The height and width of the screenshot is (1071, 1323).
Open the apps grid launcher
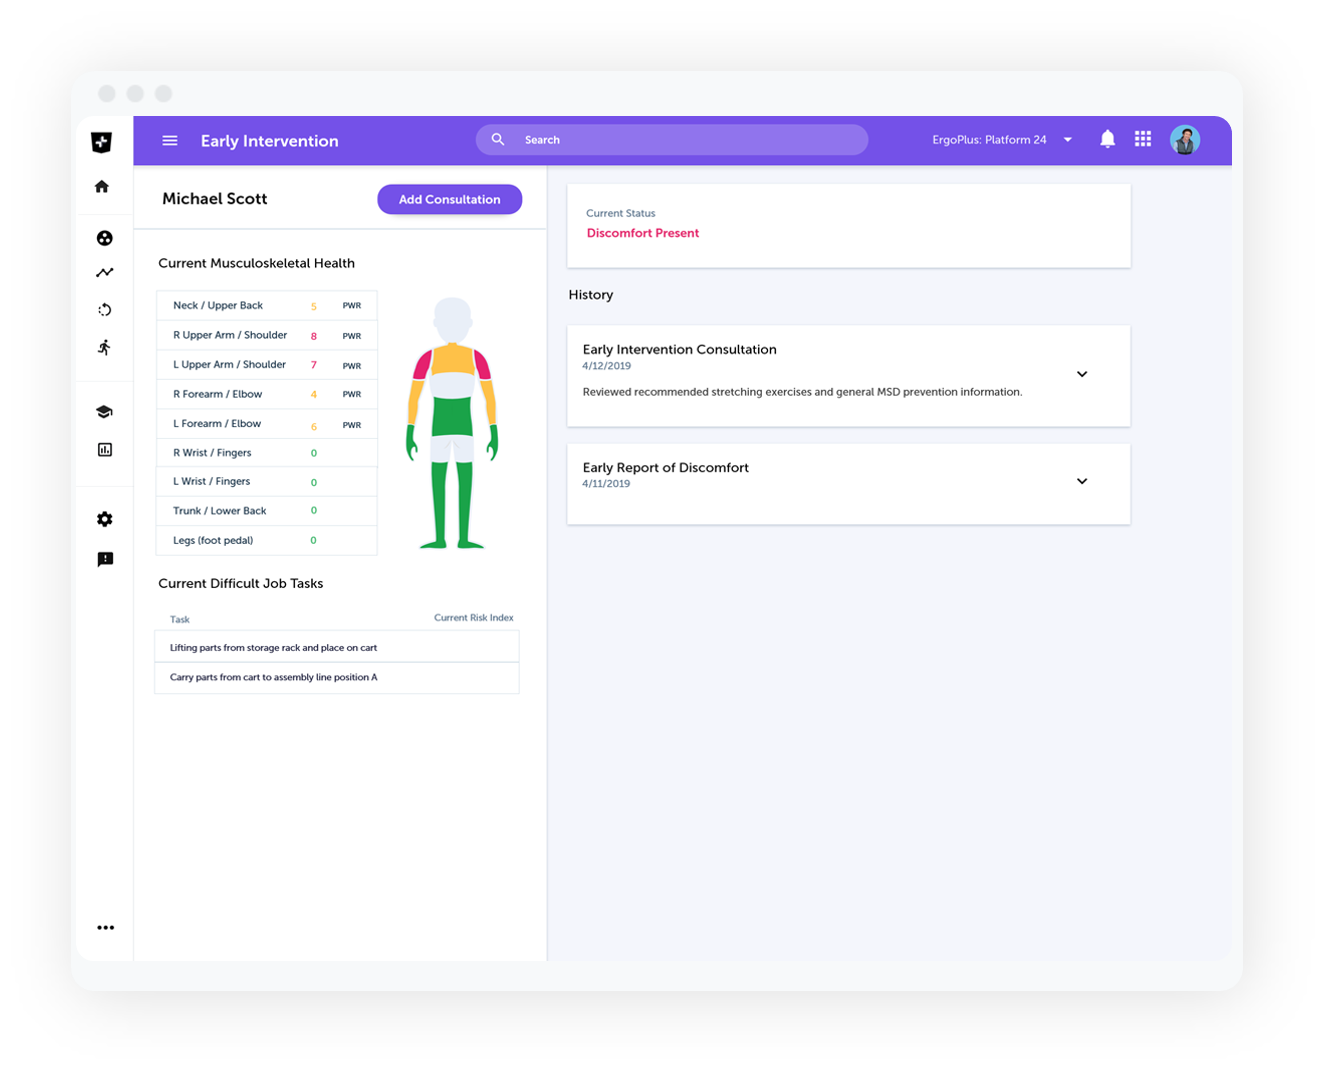tap(1143, 140)
